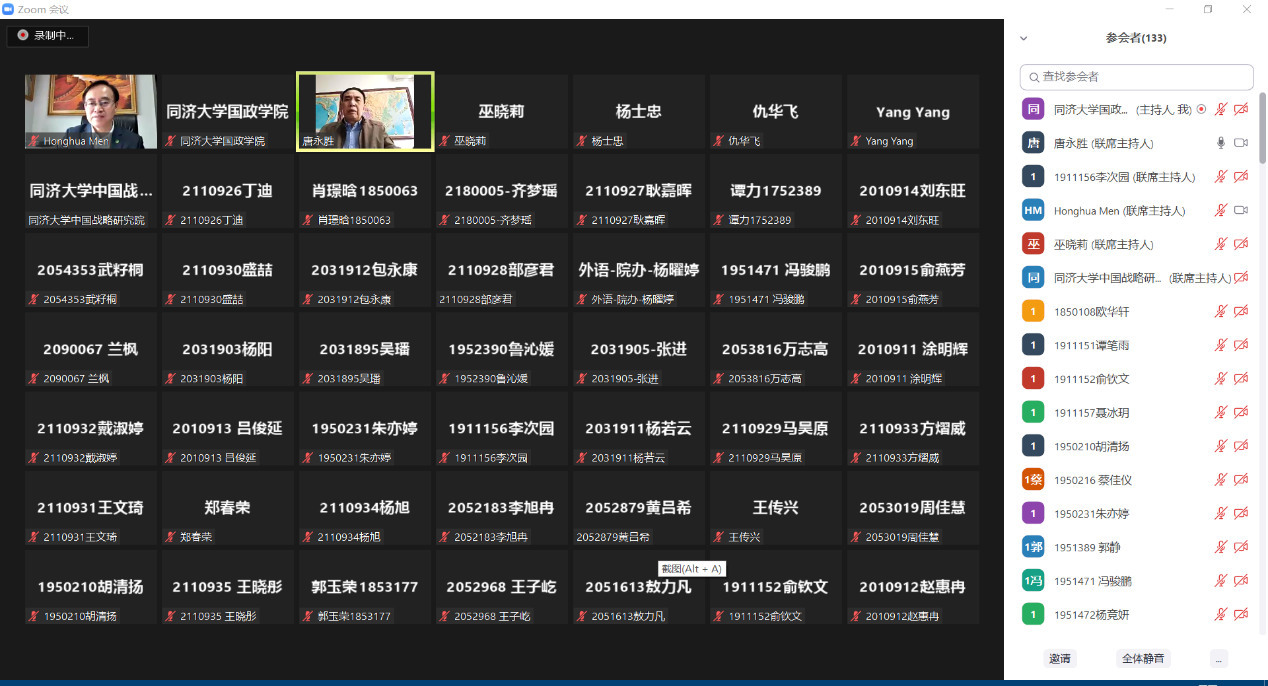Click the 全体静音 mute all button
The height and width of the screenshot is (686, 1268).
(1143, 659)
